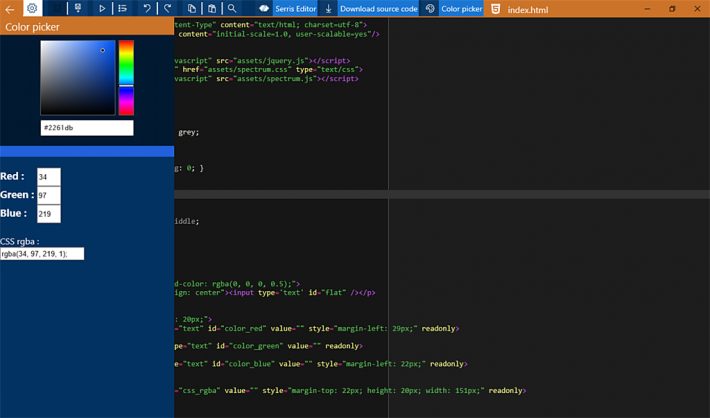Click the dark square icon beside the gear

tap(57, 8)
